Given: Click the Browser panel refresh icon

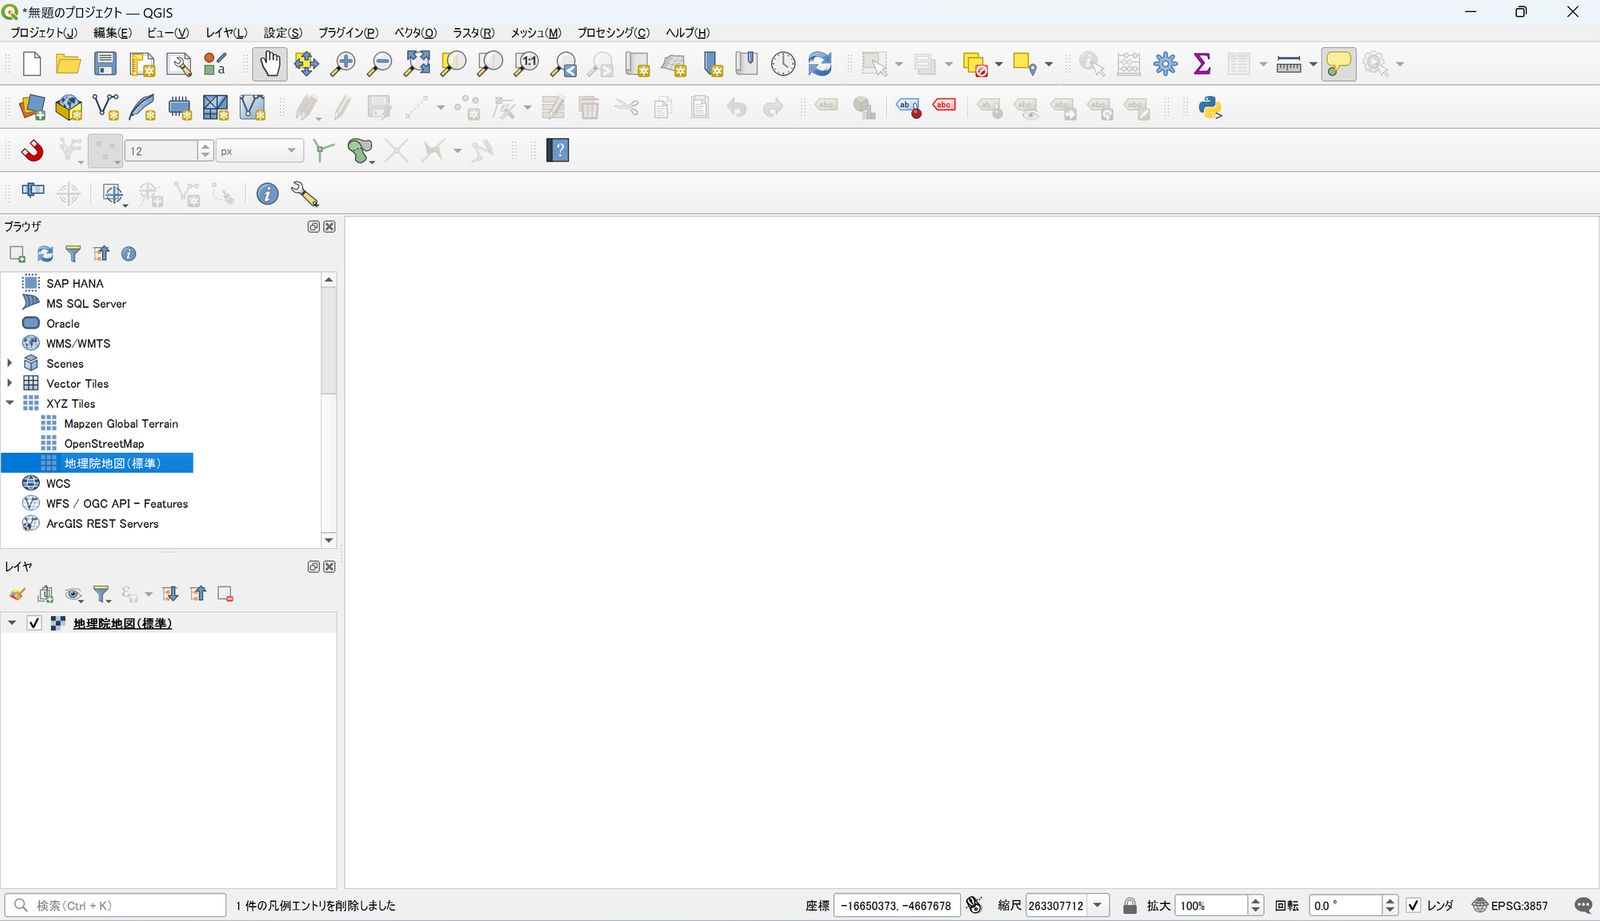Looking at the screenshot, I should pyautogui.click(x=45, y=254).
